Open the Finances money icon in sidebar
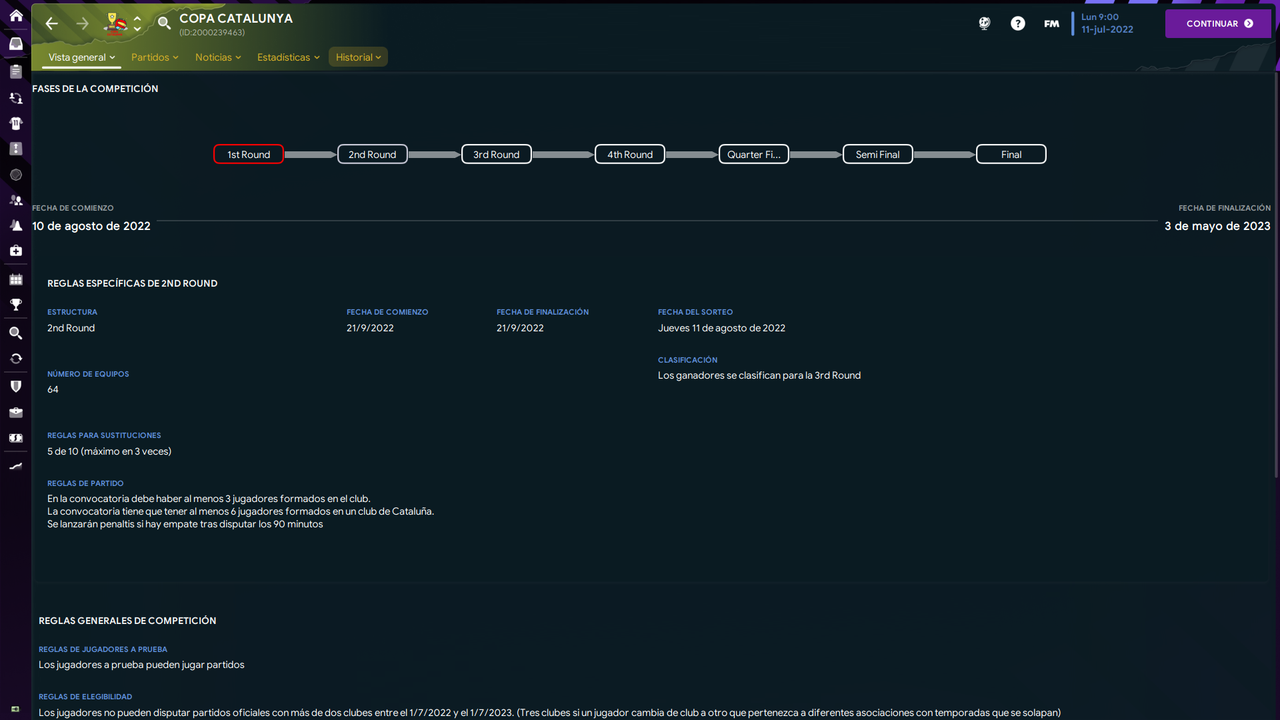This screenshot has height=720, width=1280. click(15, 438)
